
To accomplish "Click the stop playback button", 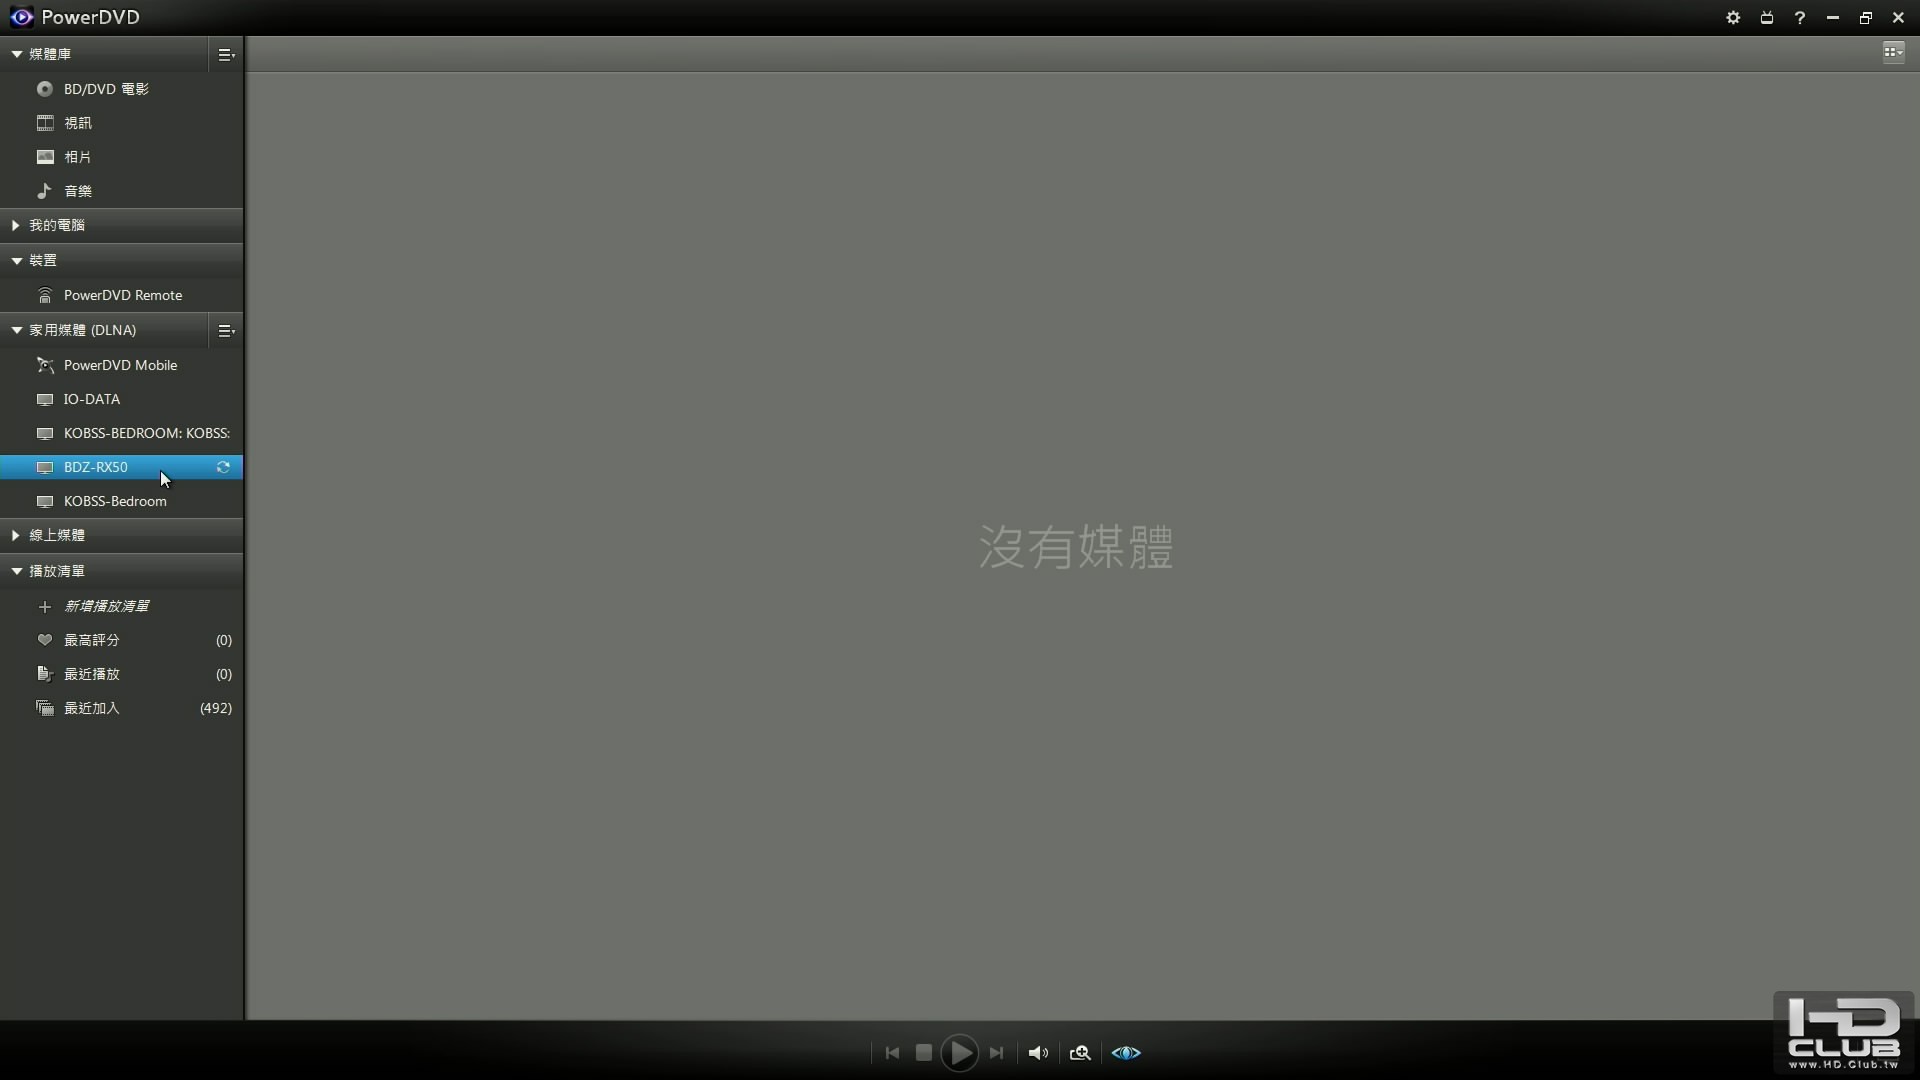I will (x=924, y=1053).
